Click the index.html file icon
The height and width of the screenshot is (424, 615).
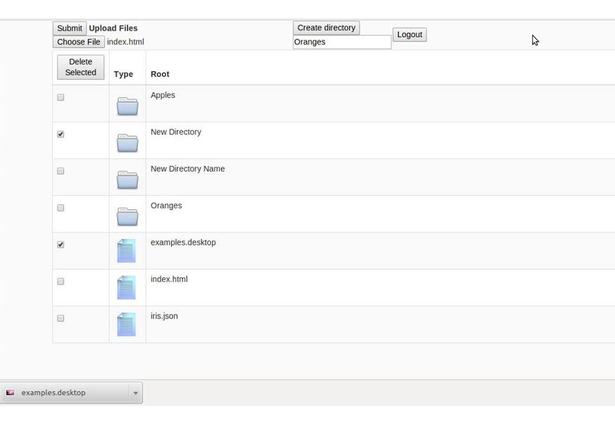pos(126,288)
